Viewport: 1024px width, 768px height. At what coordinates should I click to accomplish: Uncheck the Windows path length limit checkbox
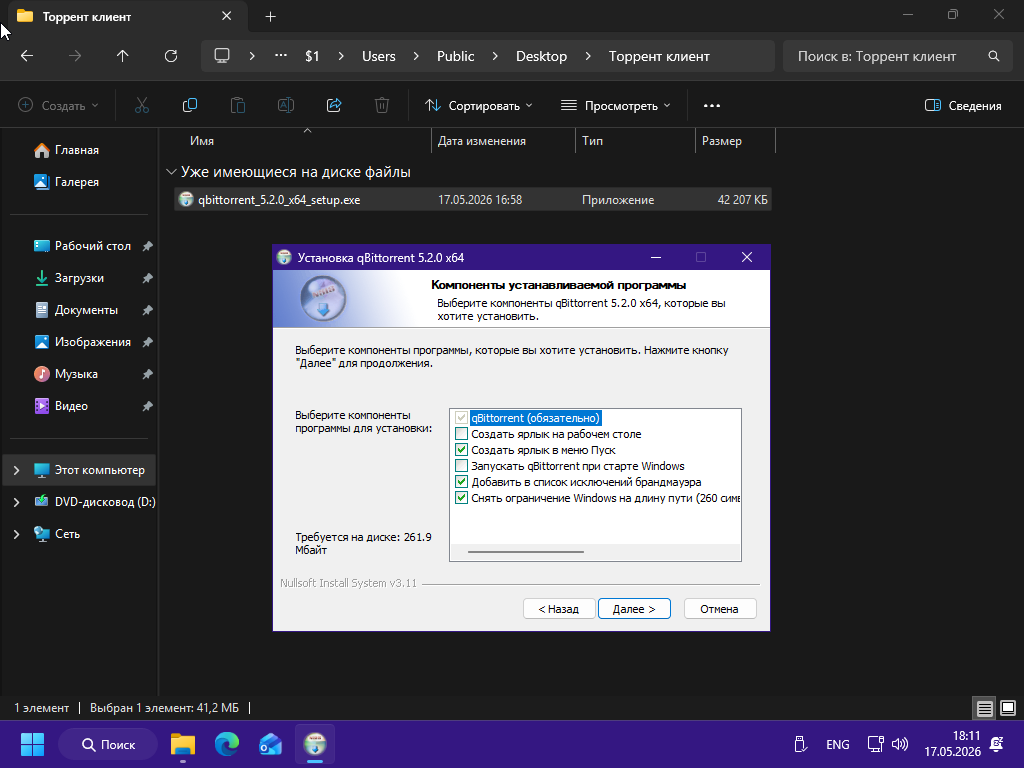click(x=462, y=498)
